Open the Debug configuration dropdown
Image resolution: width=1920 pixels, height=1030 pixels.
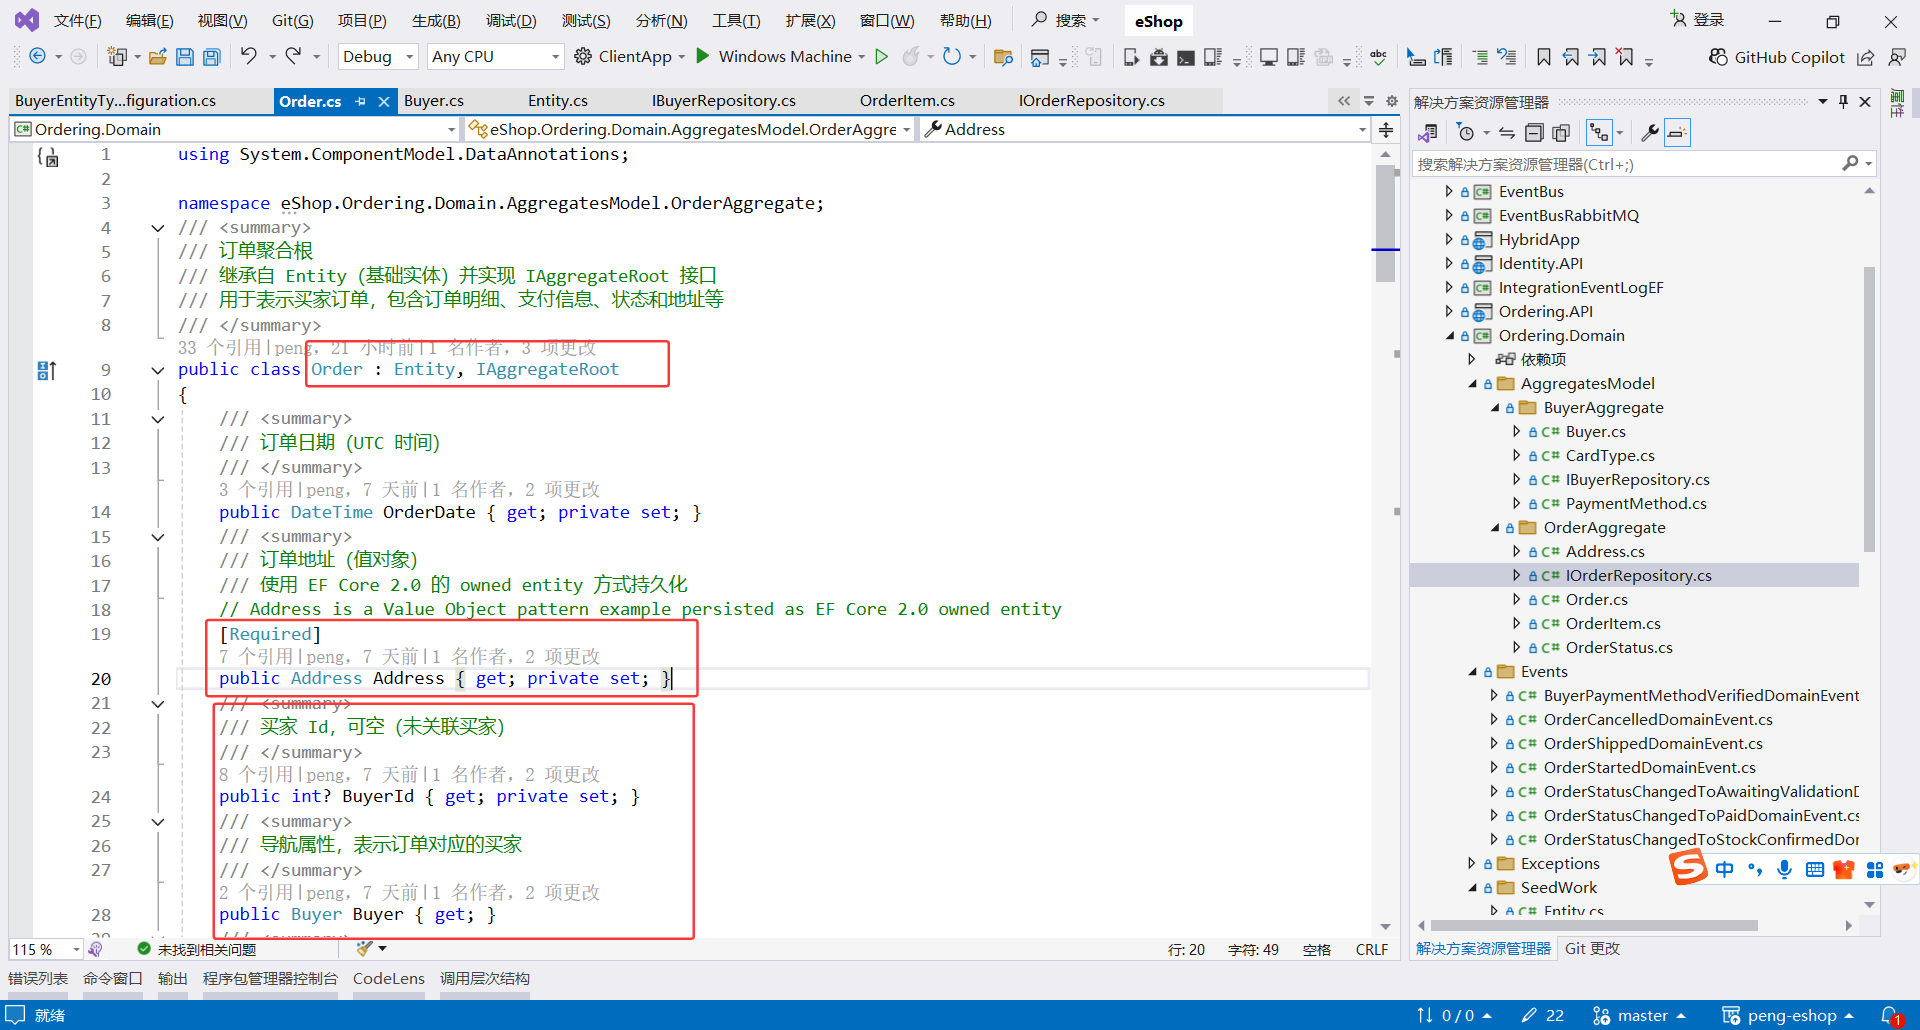(x=378, y=57)
